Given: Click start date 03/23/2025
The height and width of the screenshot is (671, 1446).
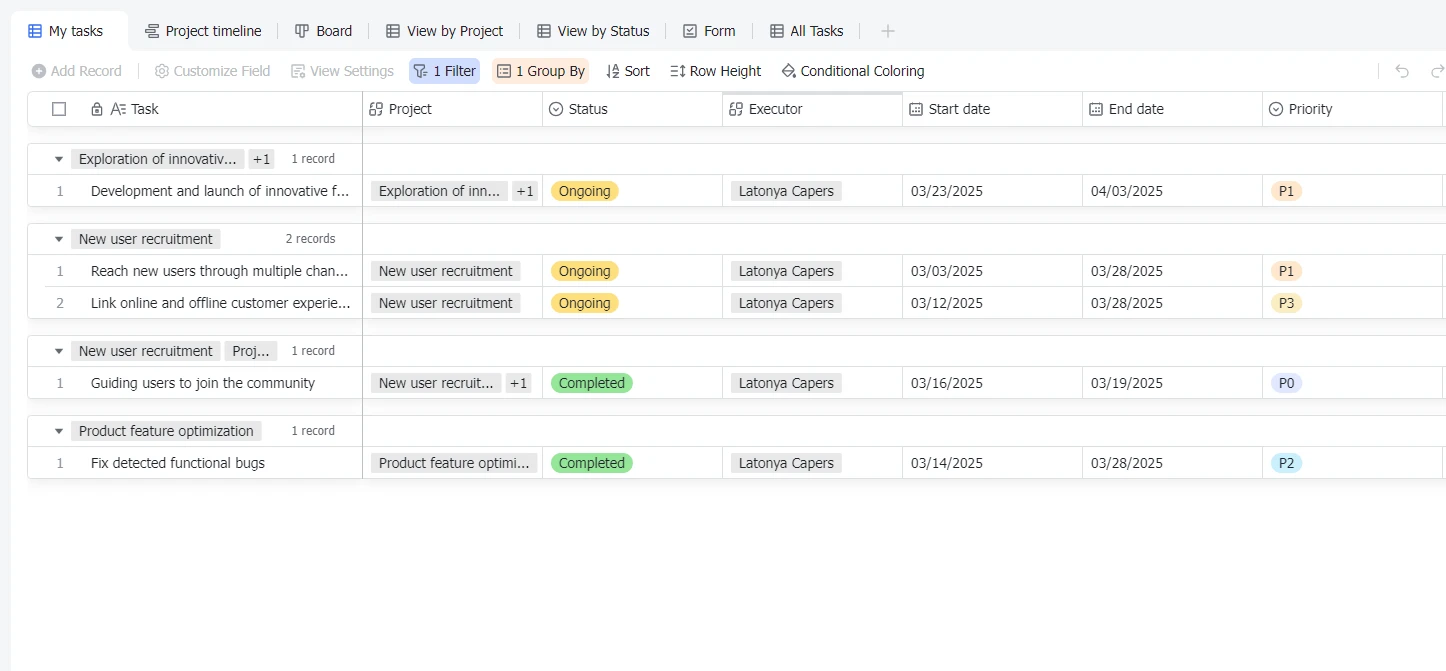Looking at the screenshot, I should pyautogui.click(x=947, y=191).
